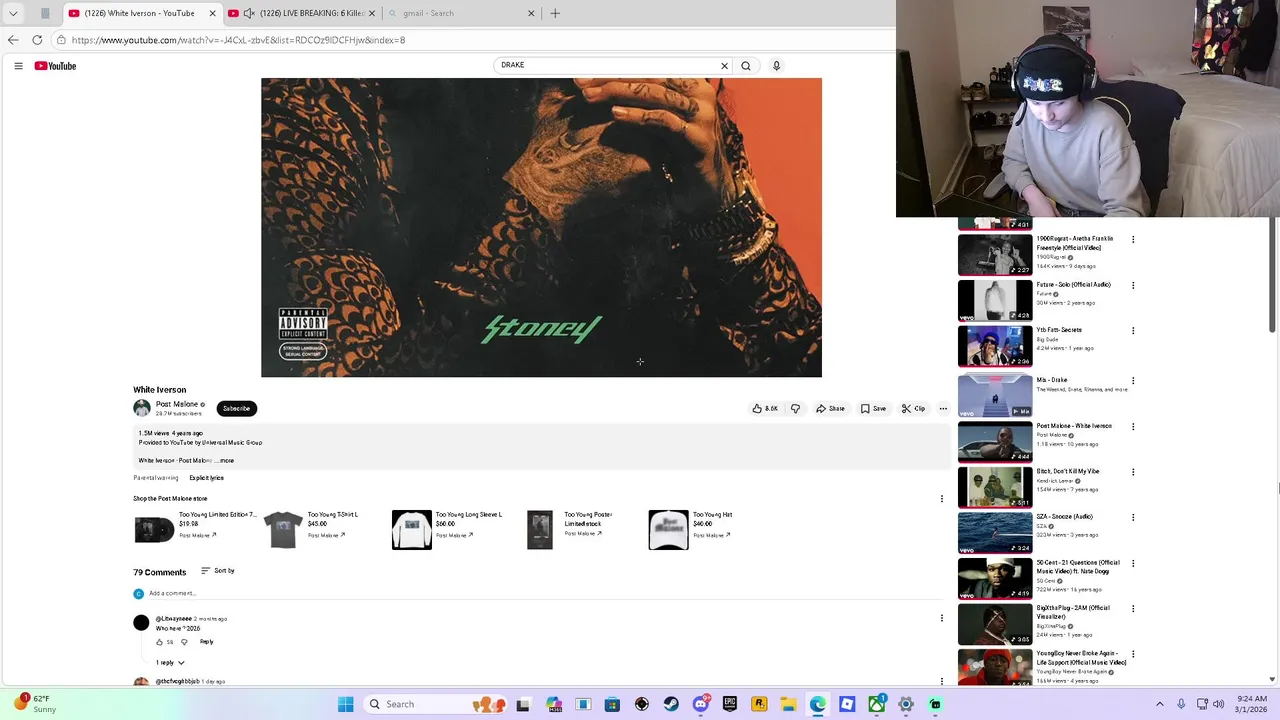Go back in browser history
Image resolution: width=1280 pixels, height=720 pixels.
(x=13, y=40)
